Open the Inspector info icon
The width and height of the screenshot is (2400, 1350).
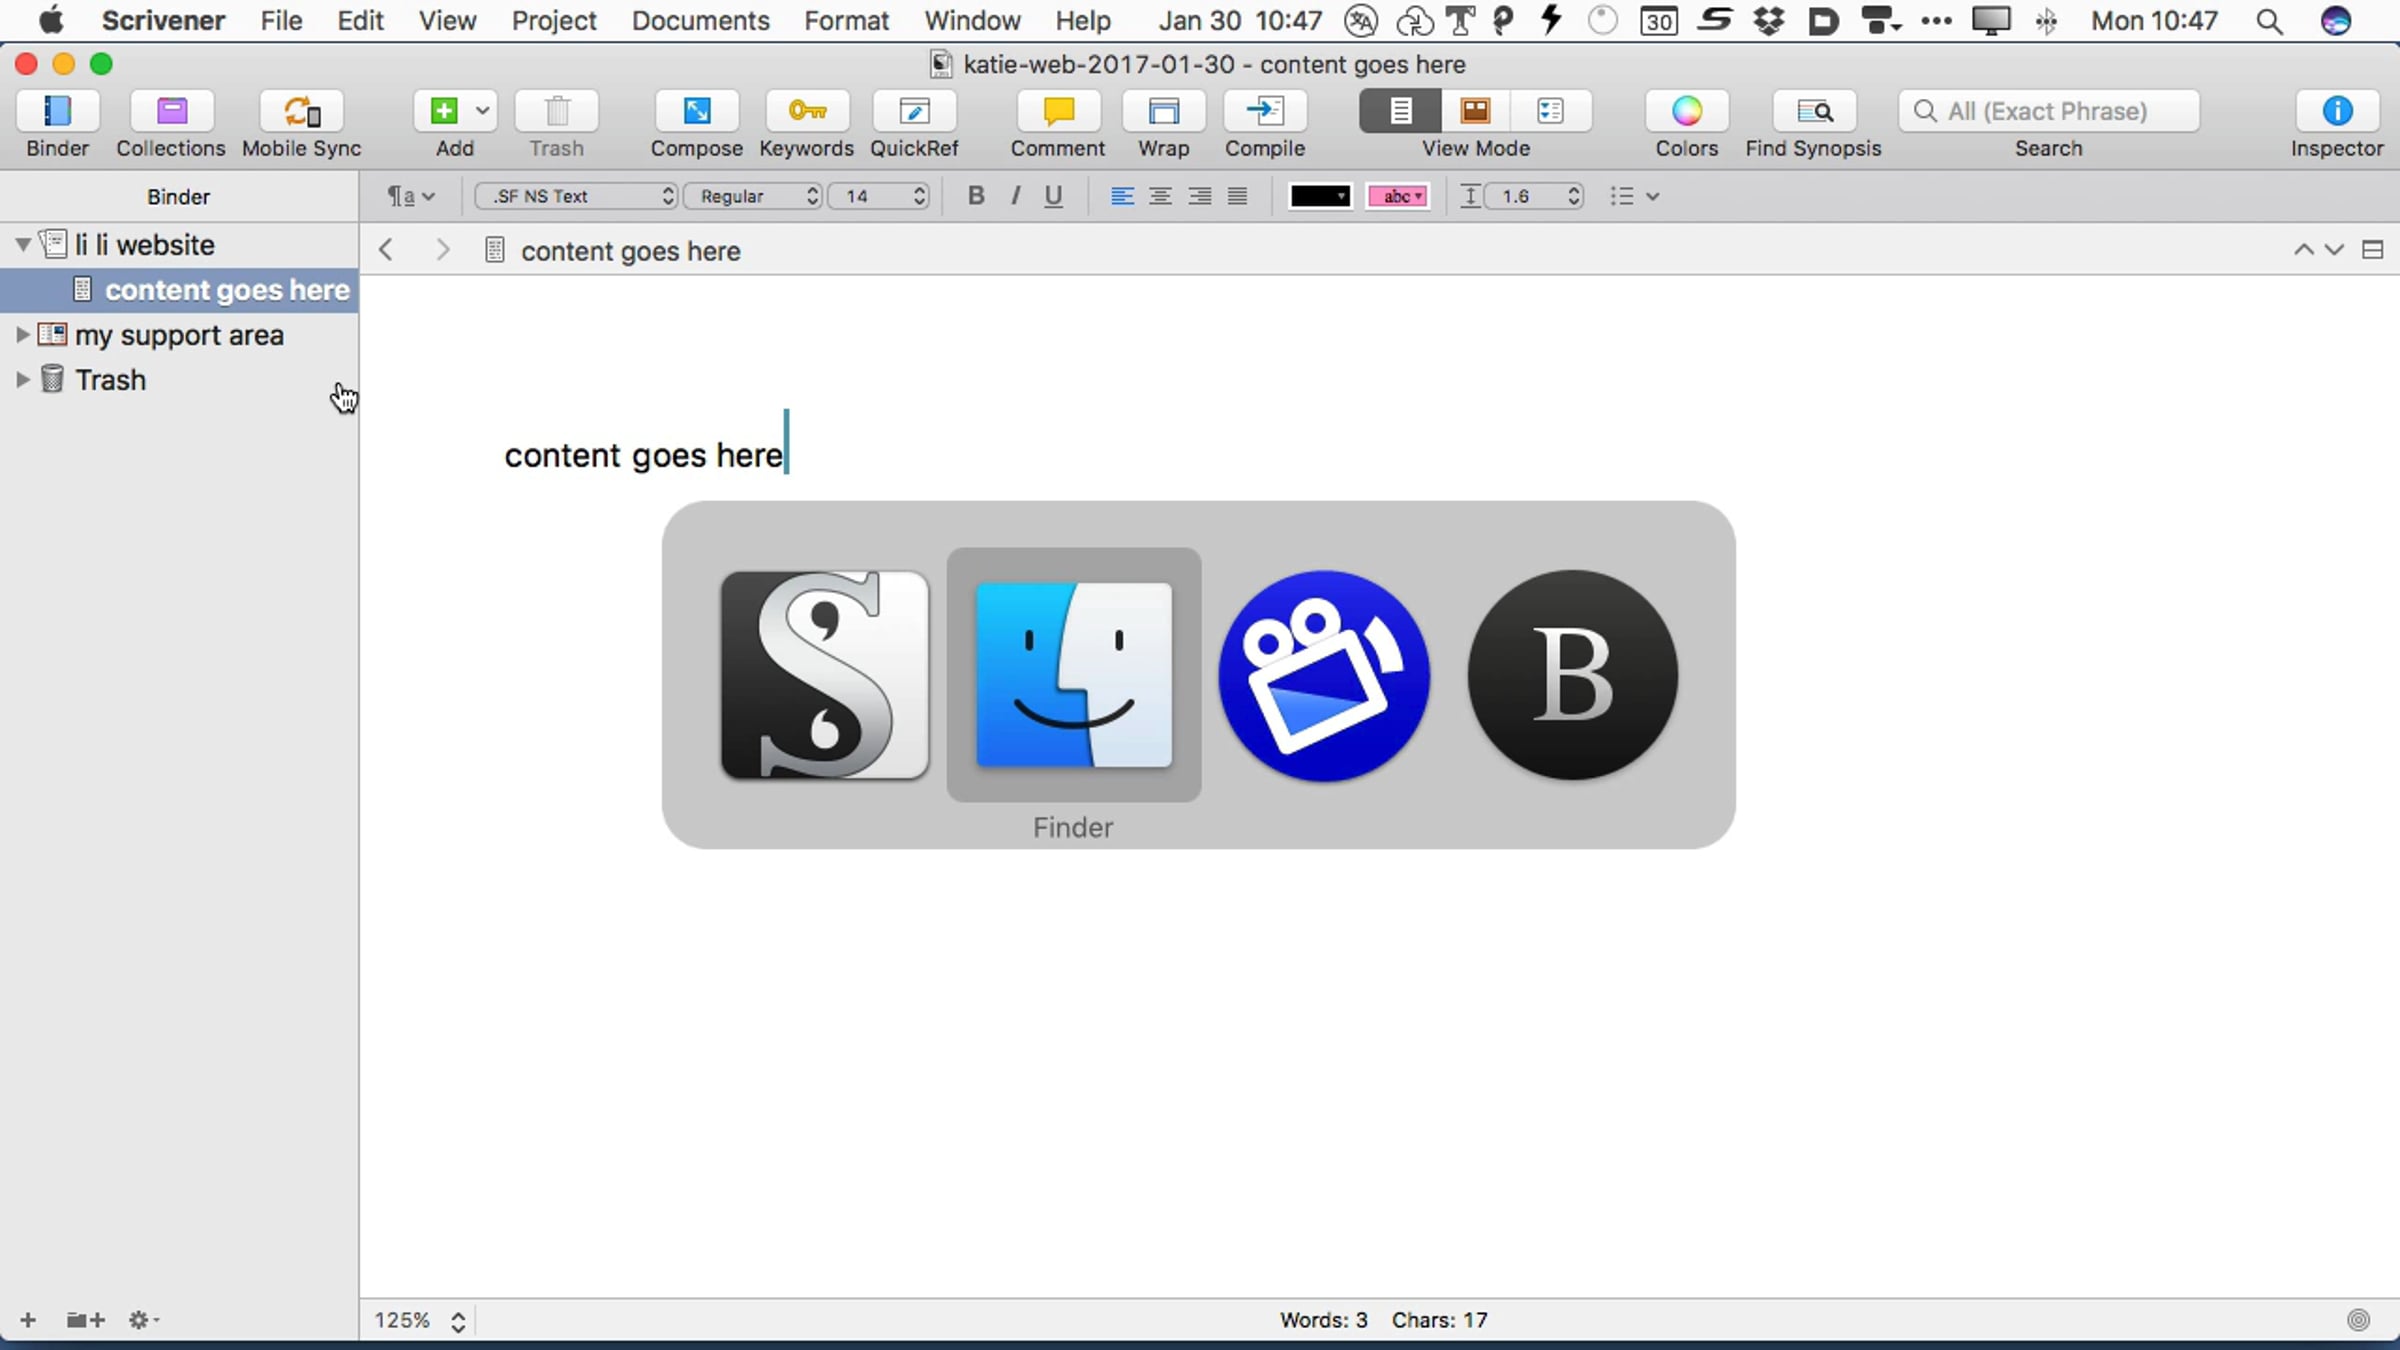[2336, 111]
